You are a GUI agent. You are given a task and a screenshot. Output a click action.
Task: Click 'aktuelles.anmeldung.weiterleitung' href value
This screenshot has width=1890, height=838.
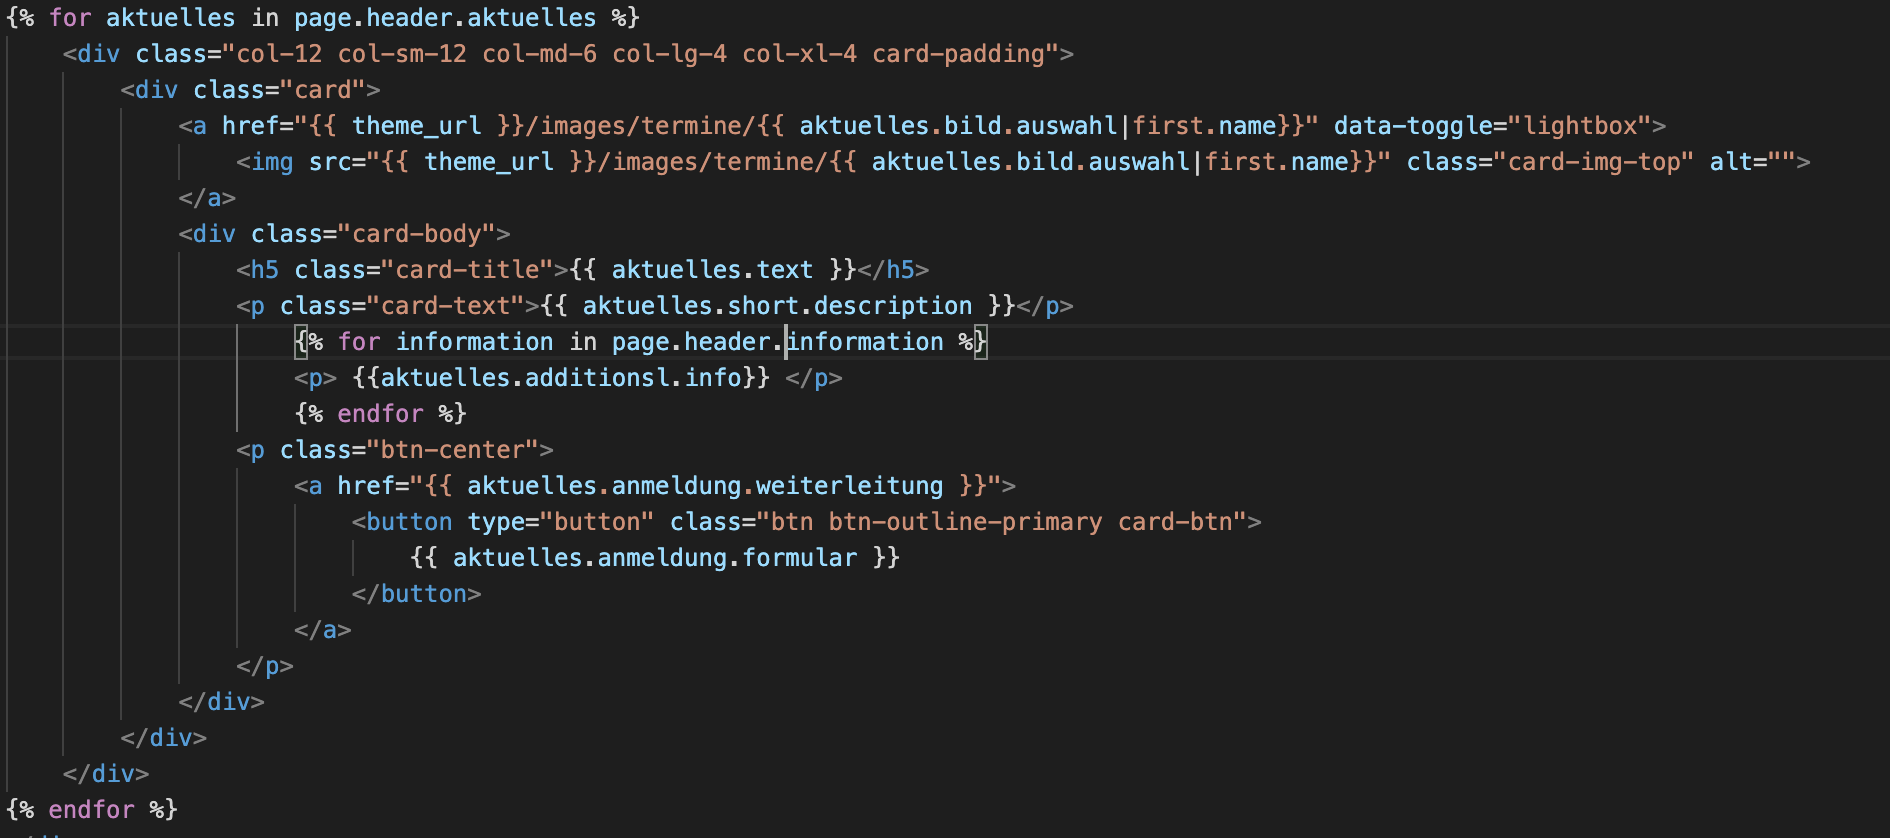coord(705,486)
